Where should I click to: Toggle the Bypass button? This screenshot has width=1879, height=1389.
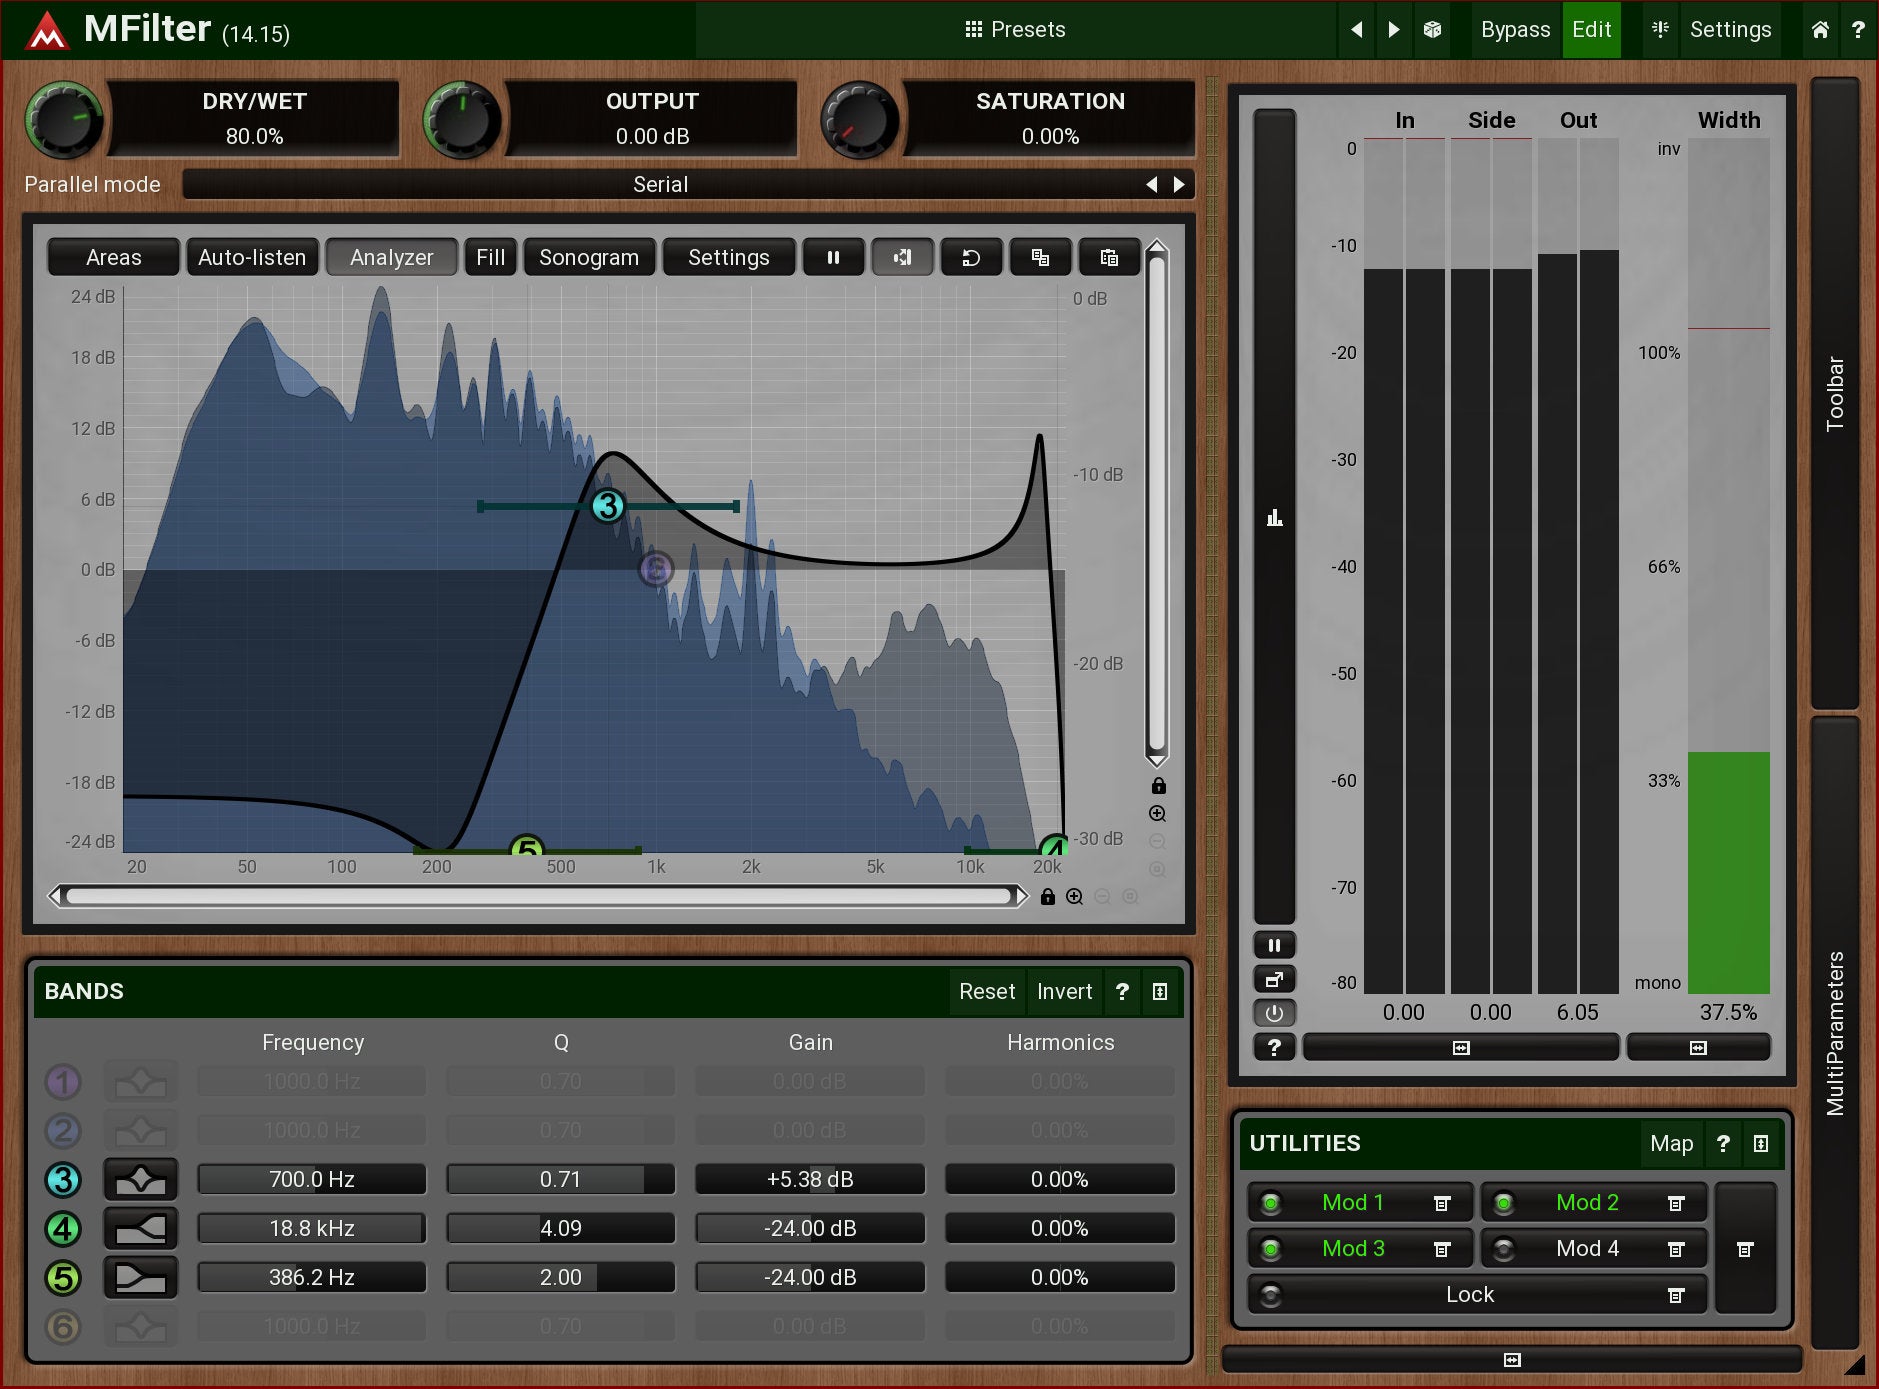coord(1514,30)
